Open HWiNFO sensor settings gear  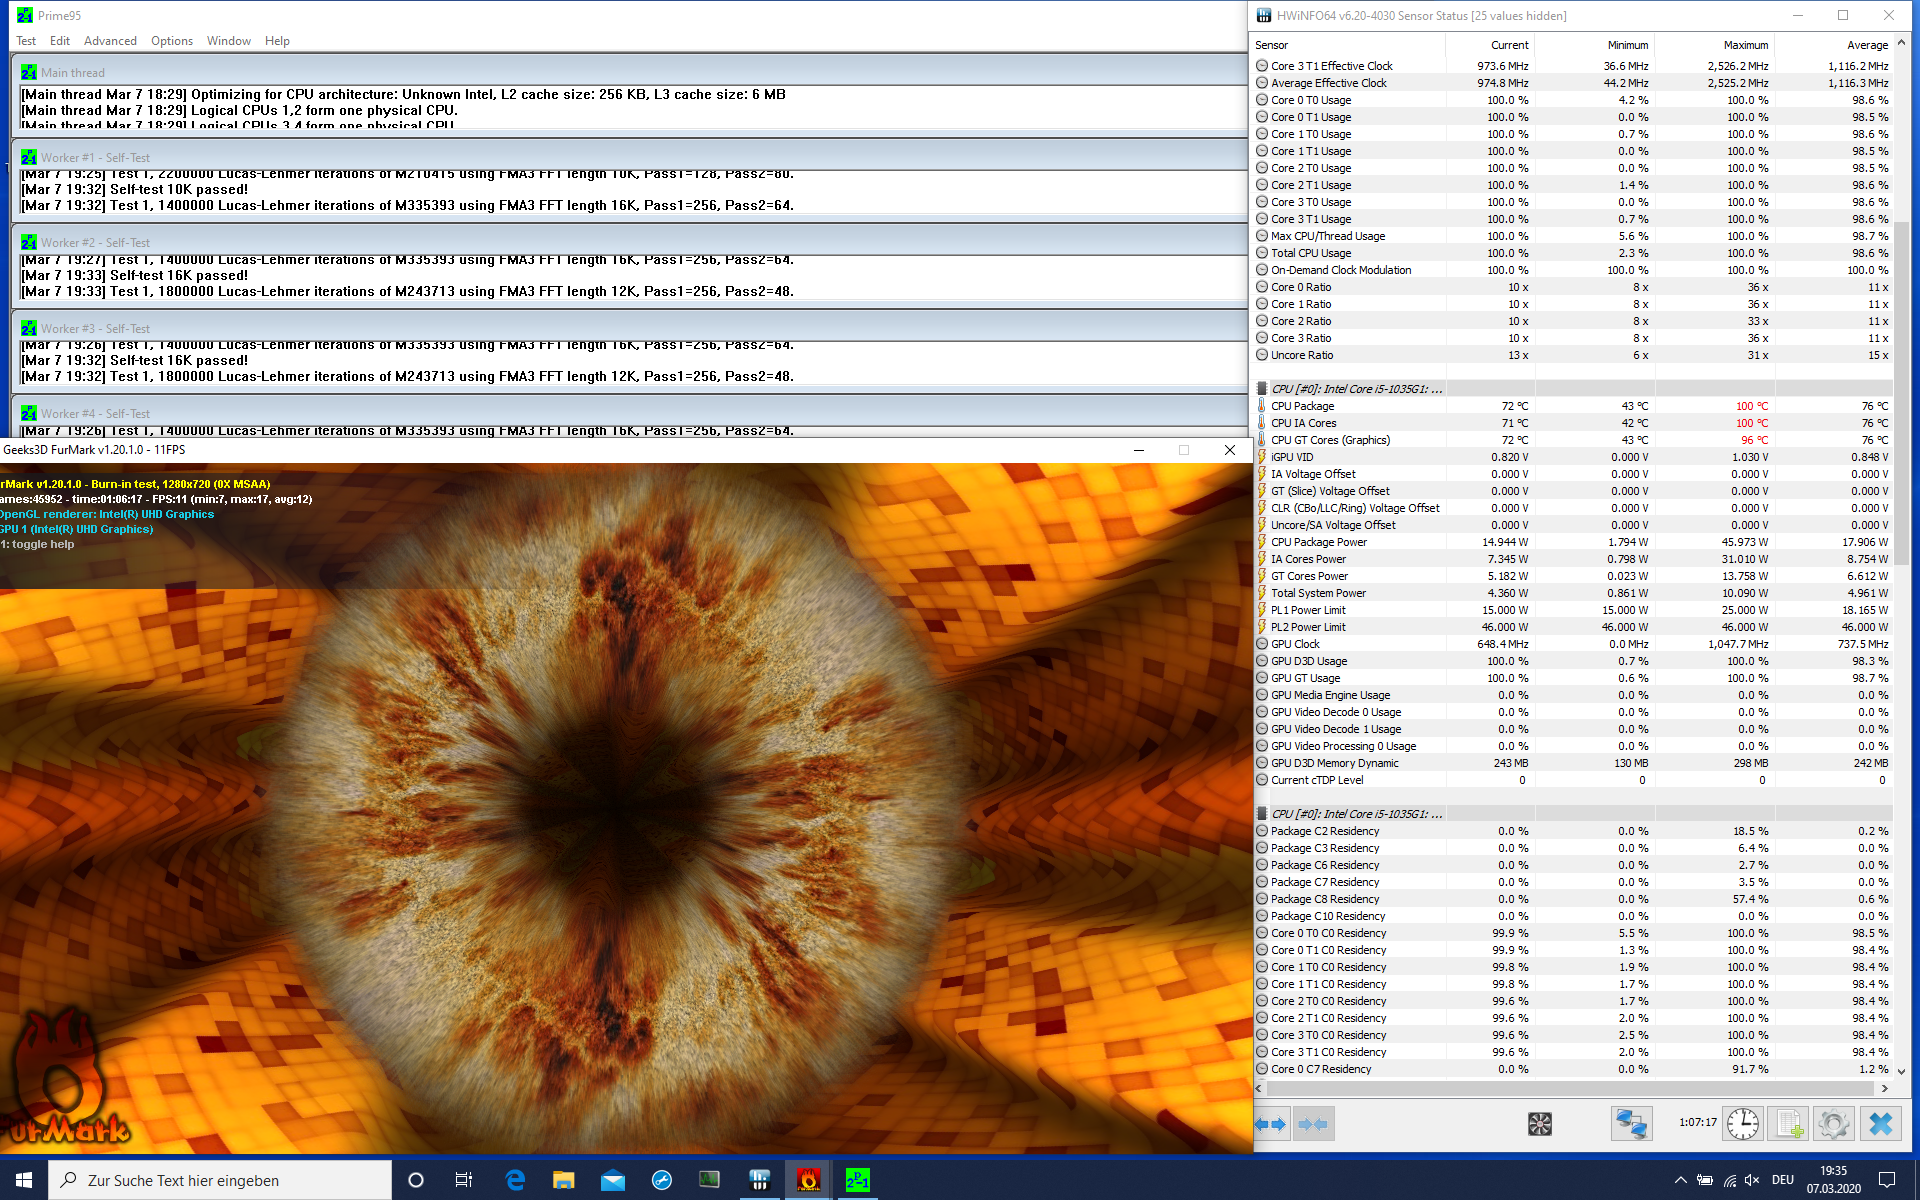point(1834,1124)
